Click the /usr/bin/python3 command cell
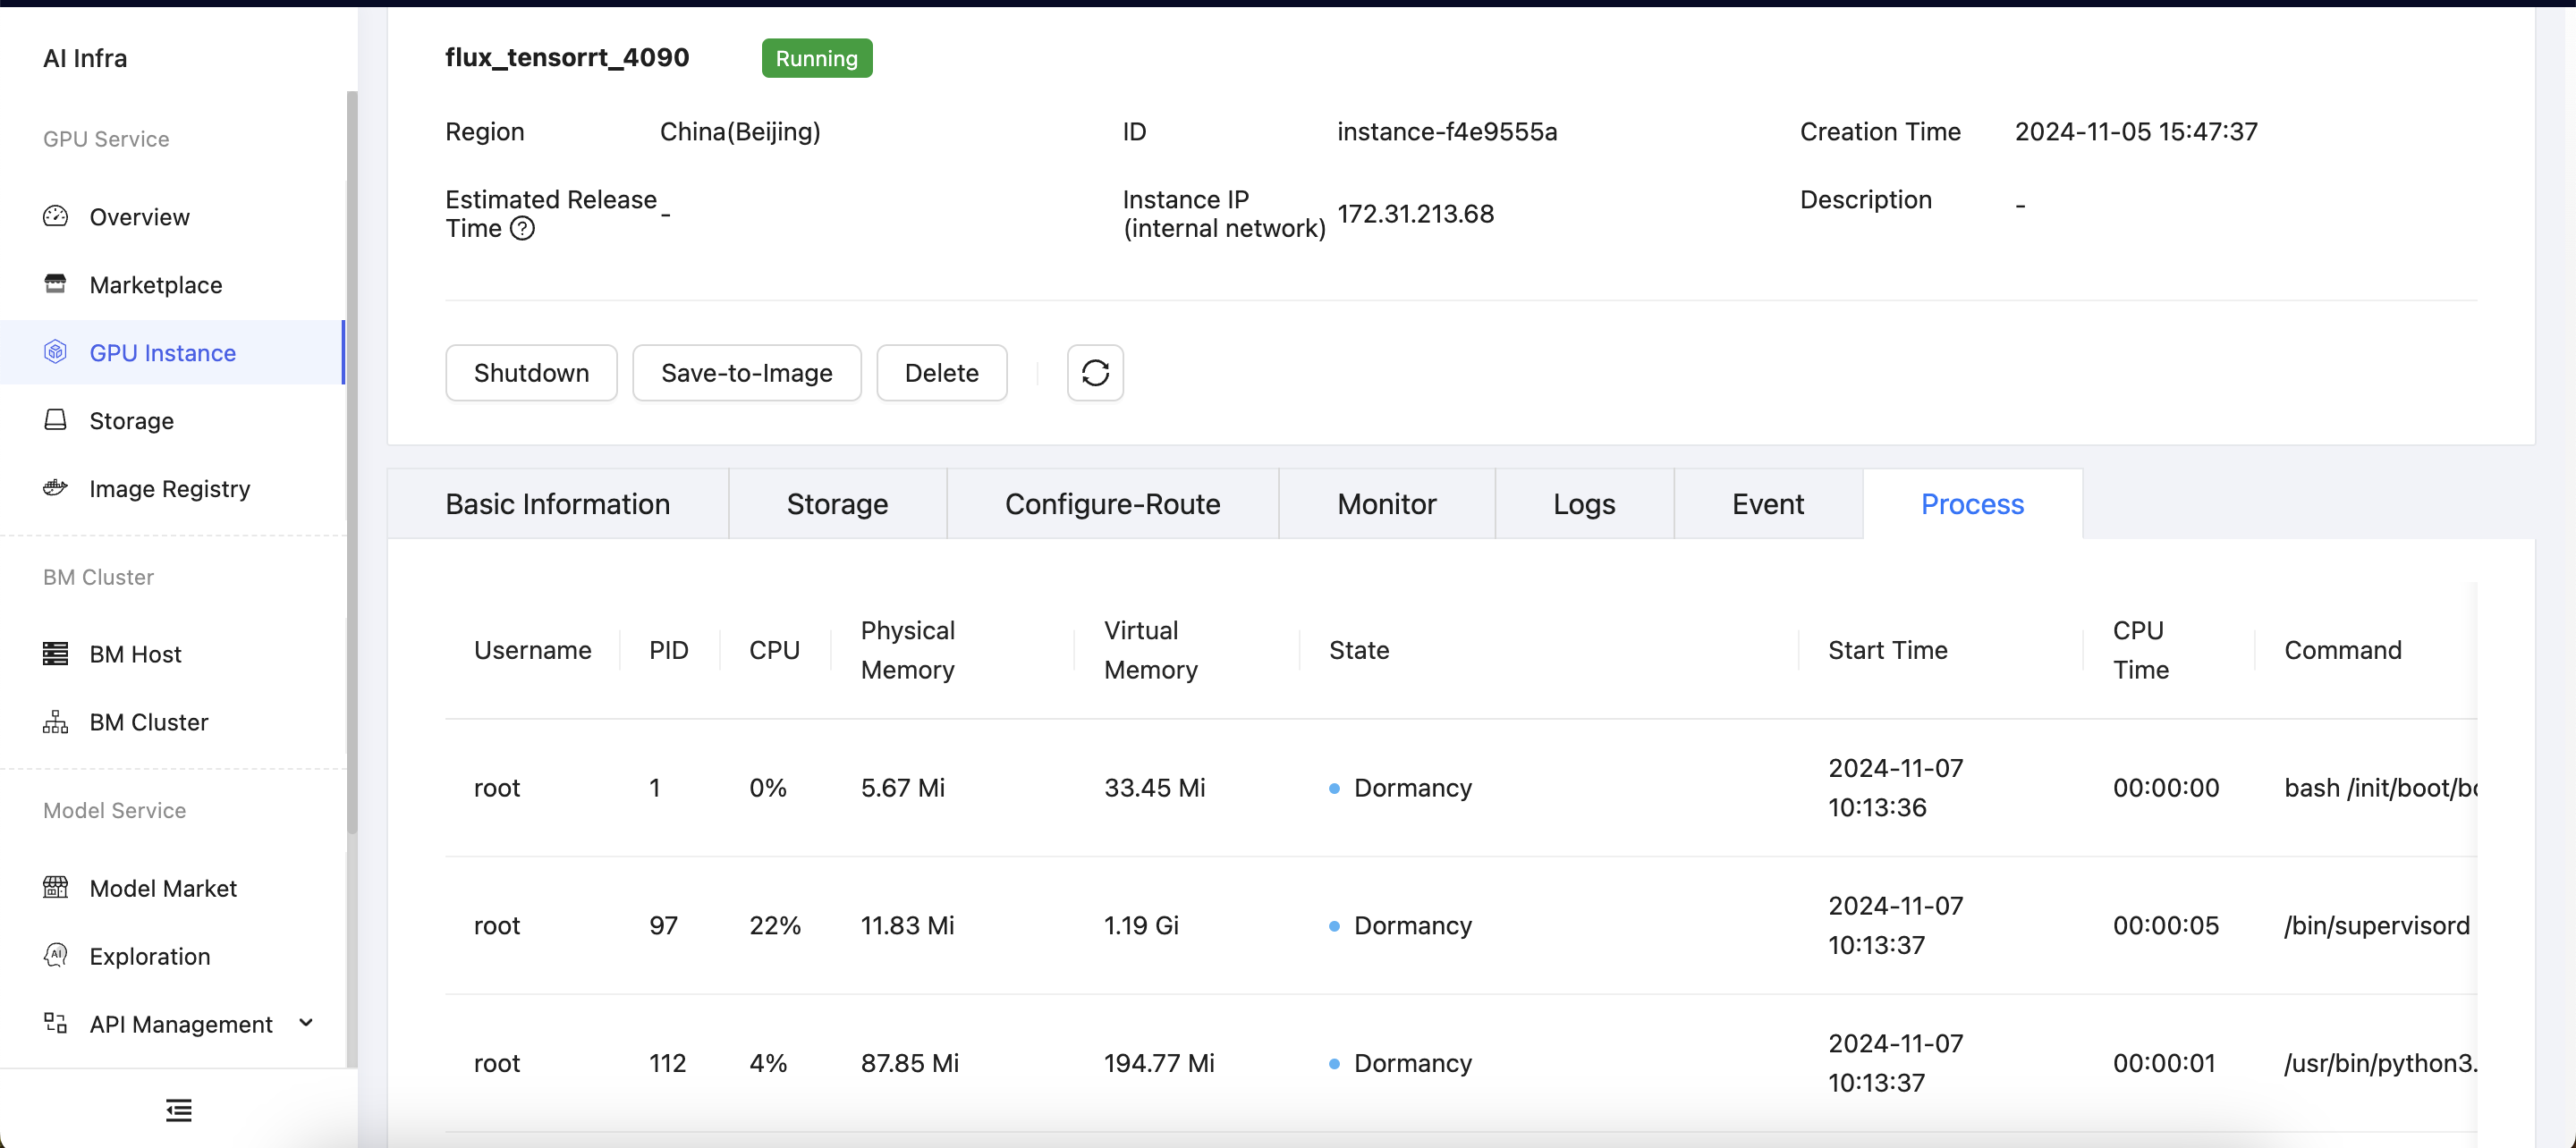2576x1148 pixels. pos(2380,1063)
